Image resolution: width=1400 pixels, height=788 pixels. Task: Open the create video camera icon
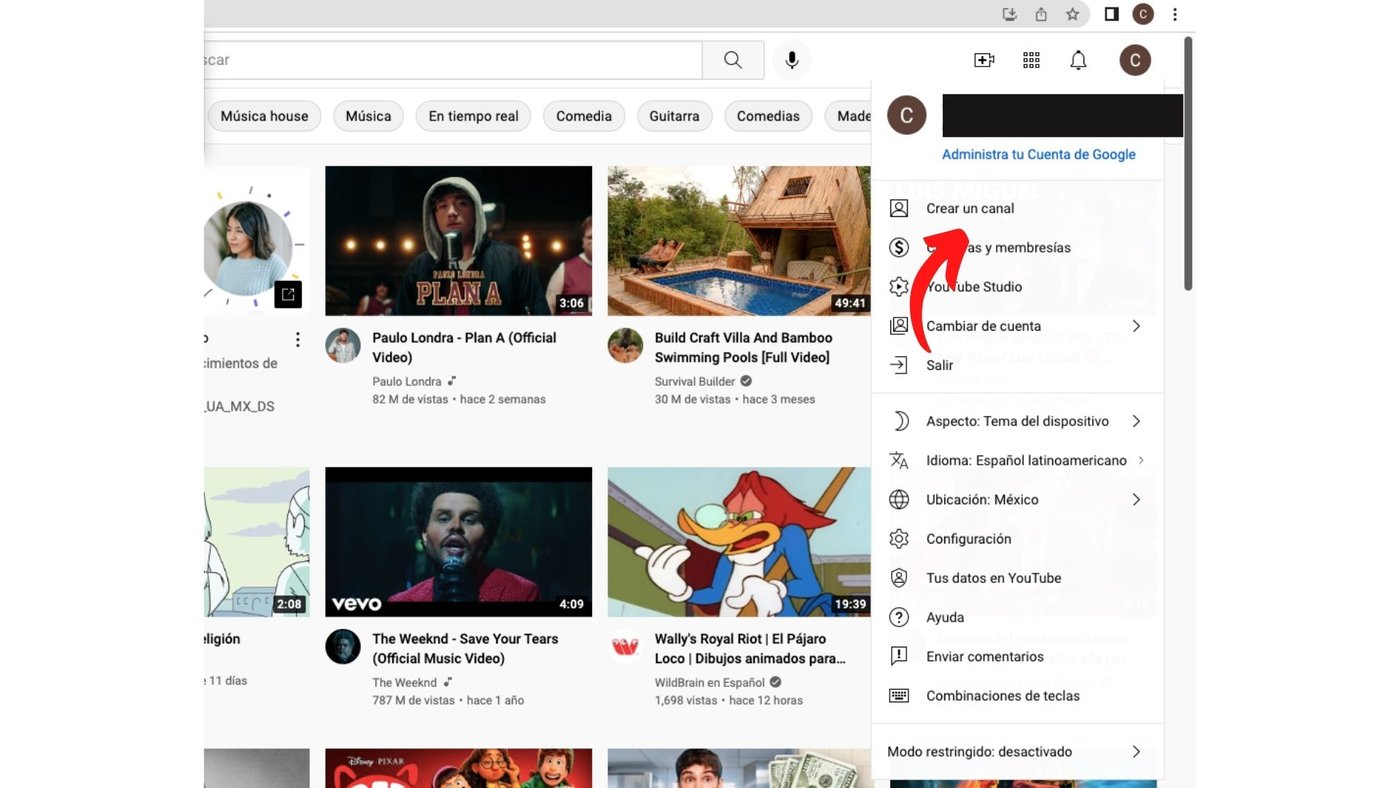(x=984, y=60)
